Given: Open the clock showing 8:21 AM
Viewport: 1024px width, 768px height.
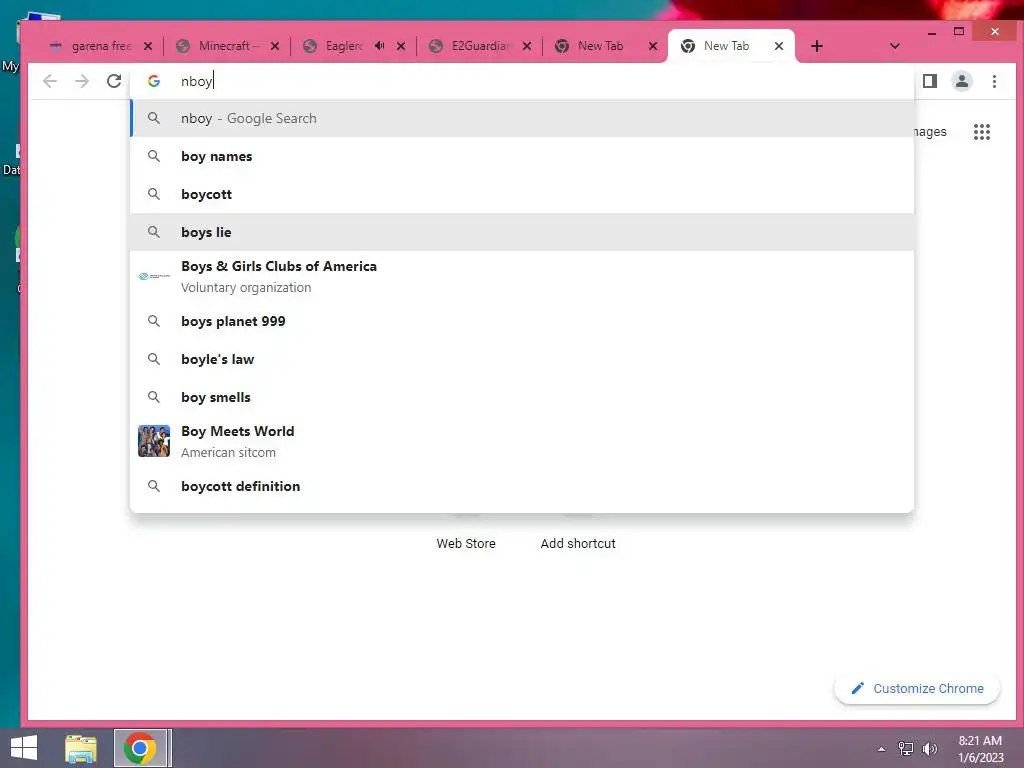Looking at the screenshot, I should pyautogui.click(x=980, y=749).
